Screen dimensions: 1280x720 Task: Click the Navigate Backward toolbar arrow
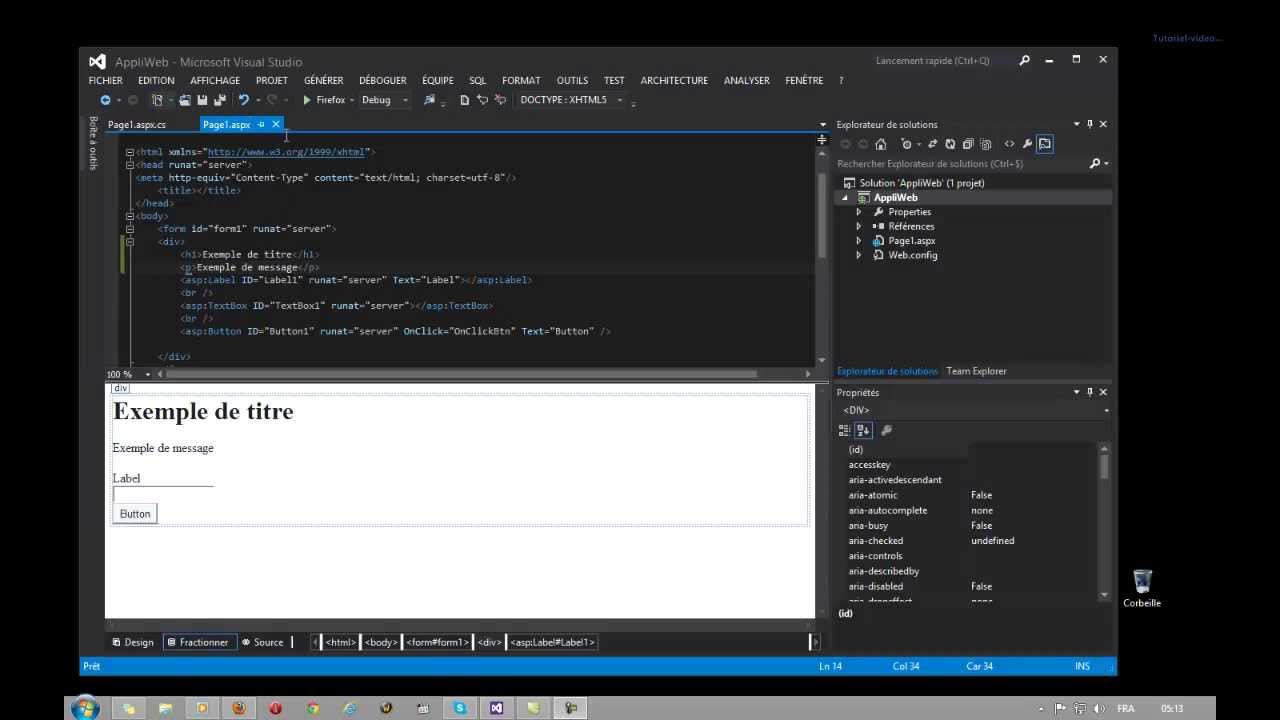[105, 100]
